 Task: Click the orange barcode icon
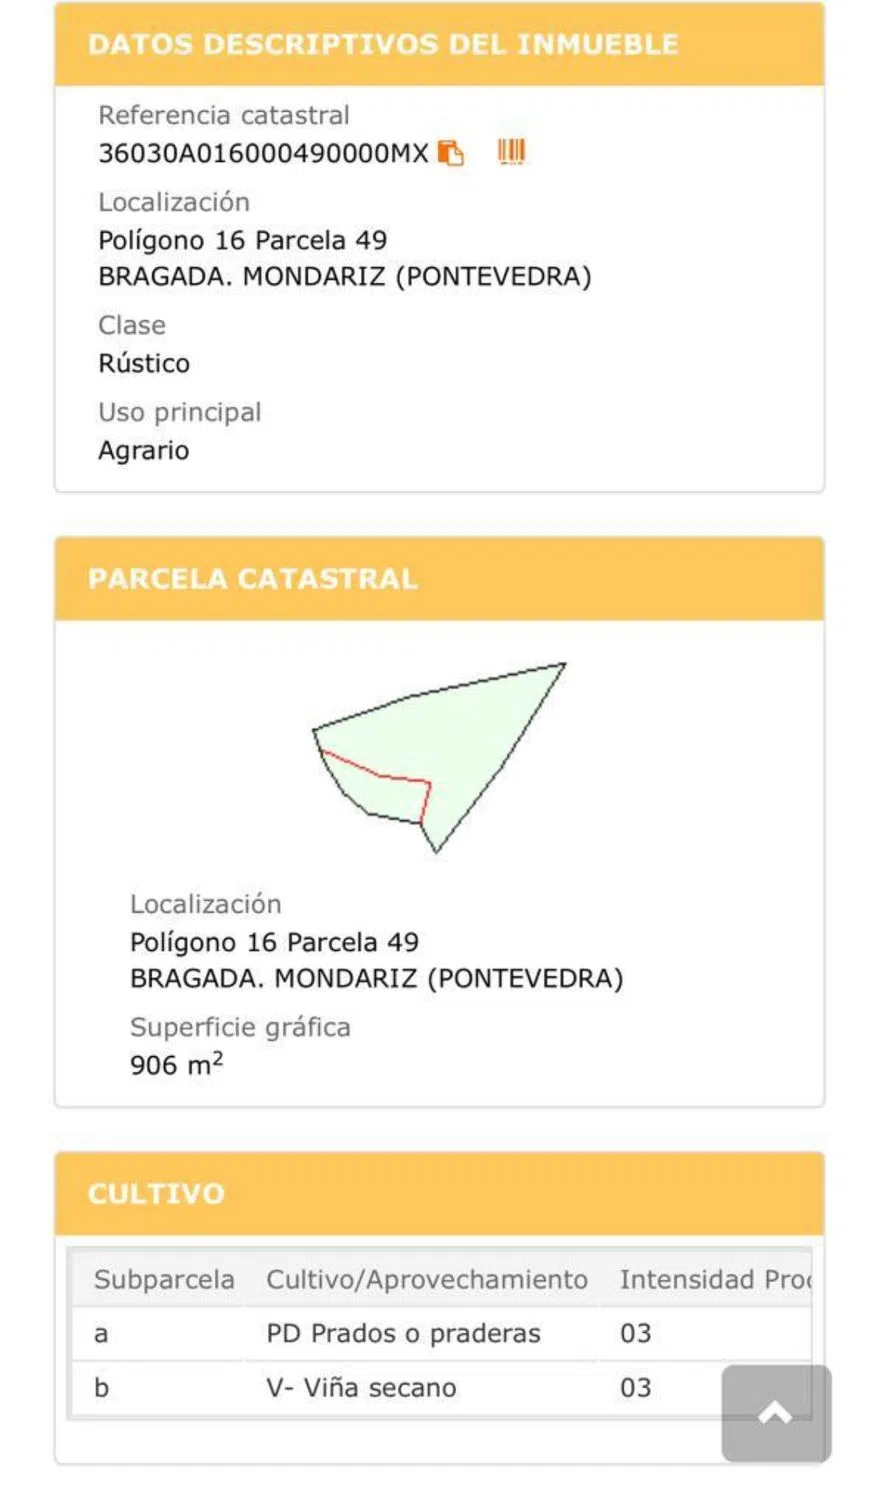coord(511,152)
